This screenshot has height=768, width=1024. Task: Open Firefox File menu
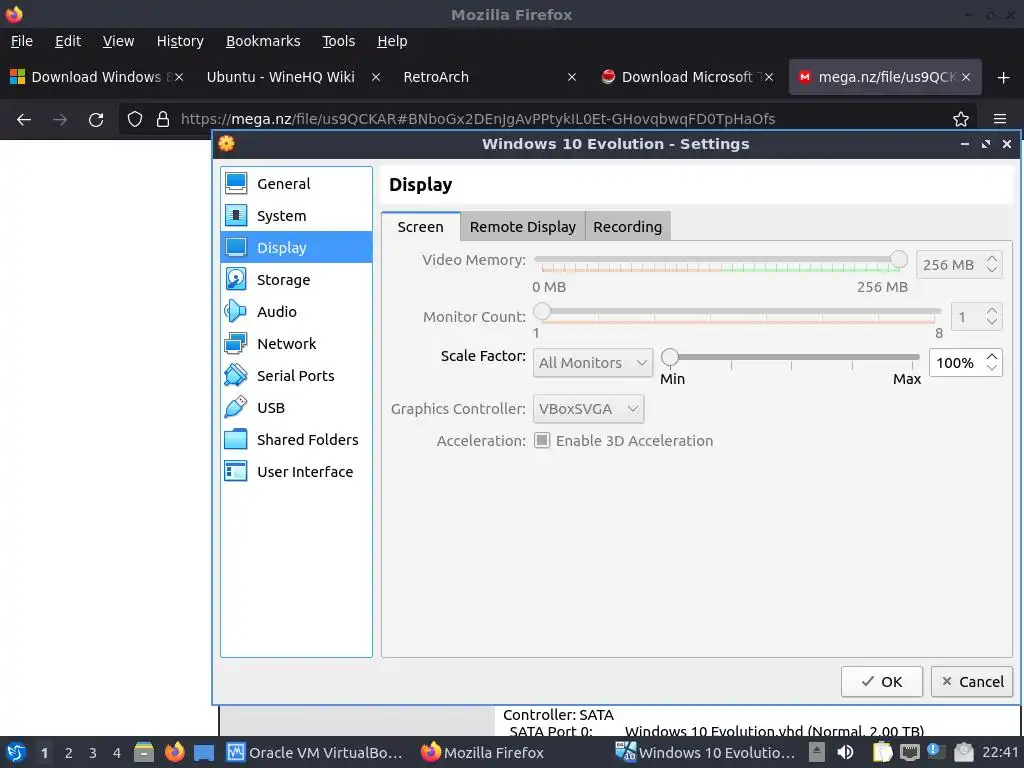(22, 41)
